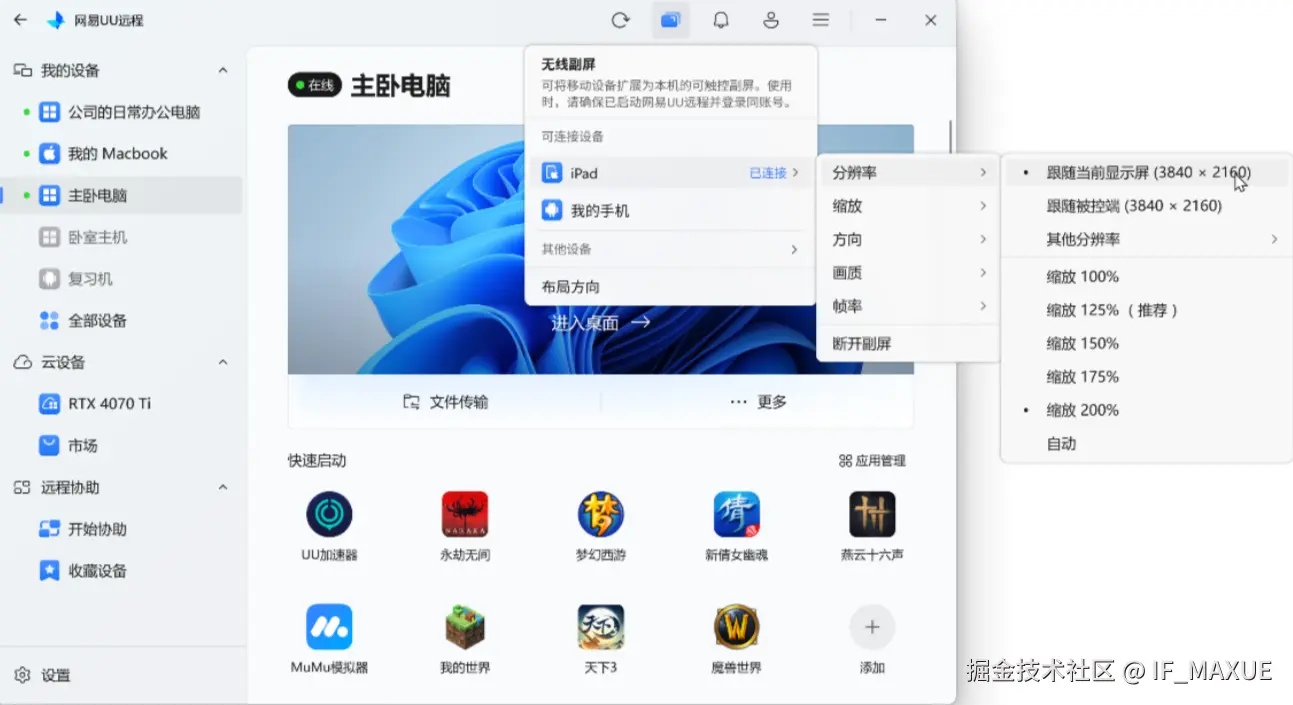Viewport: 1293px width, 705px height.
Task: Select 缩放 150% option
Action: pos(1147,343)
